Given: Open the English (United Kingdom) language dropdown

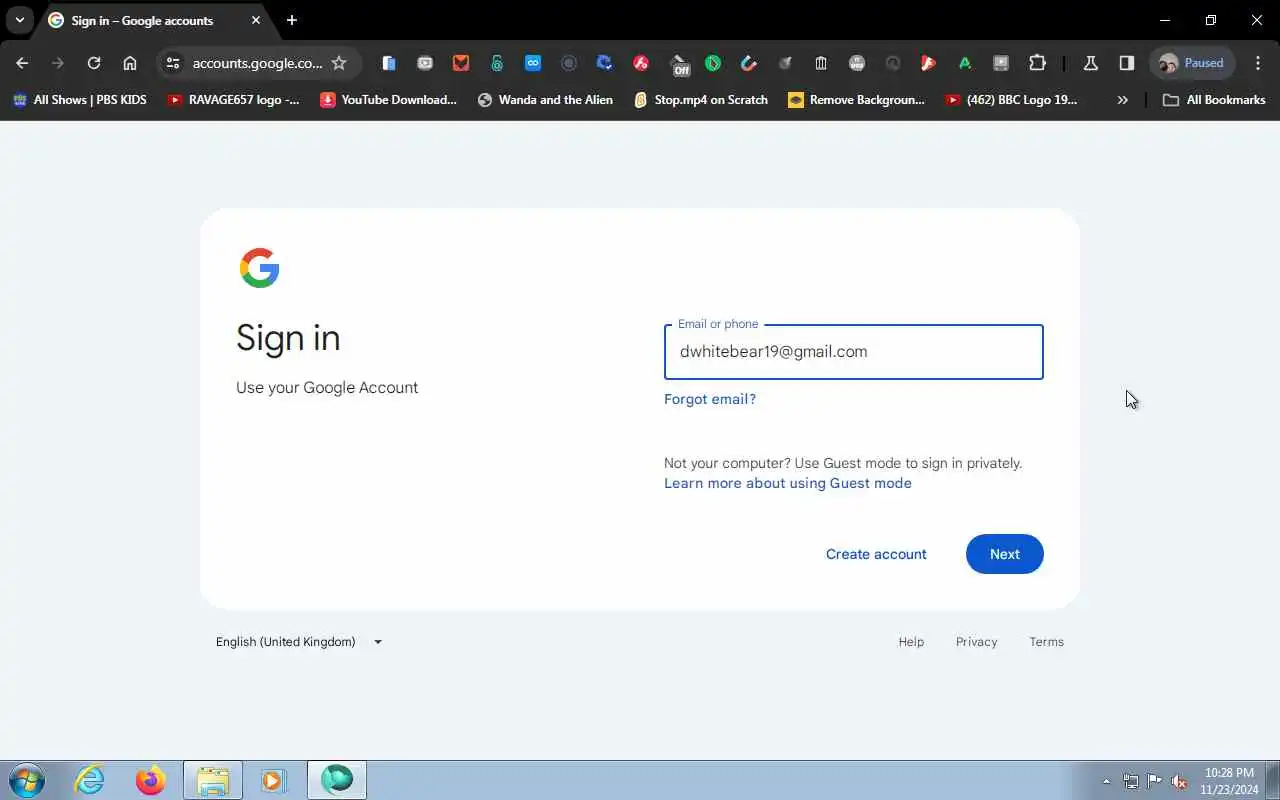Looking at the screenshot, I should (299, 642).
